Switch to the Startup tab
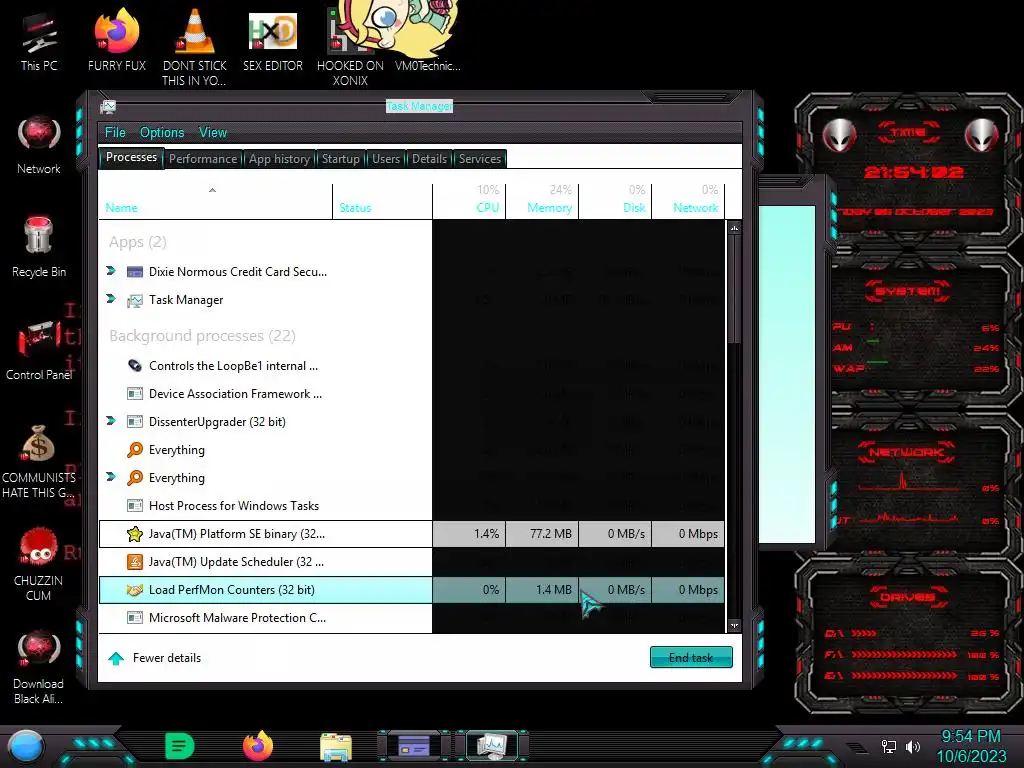Image resolution: width=1024 pixels, height=768 pixels. pos(340,159)
